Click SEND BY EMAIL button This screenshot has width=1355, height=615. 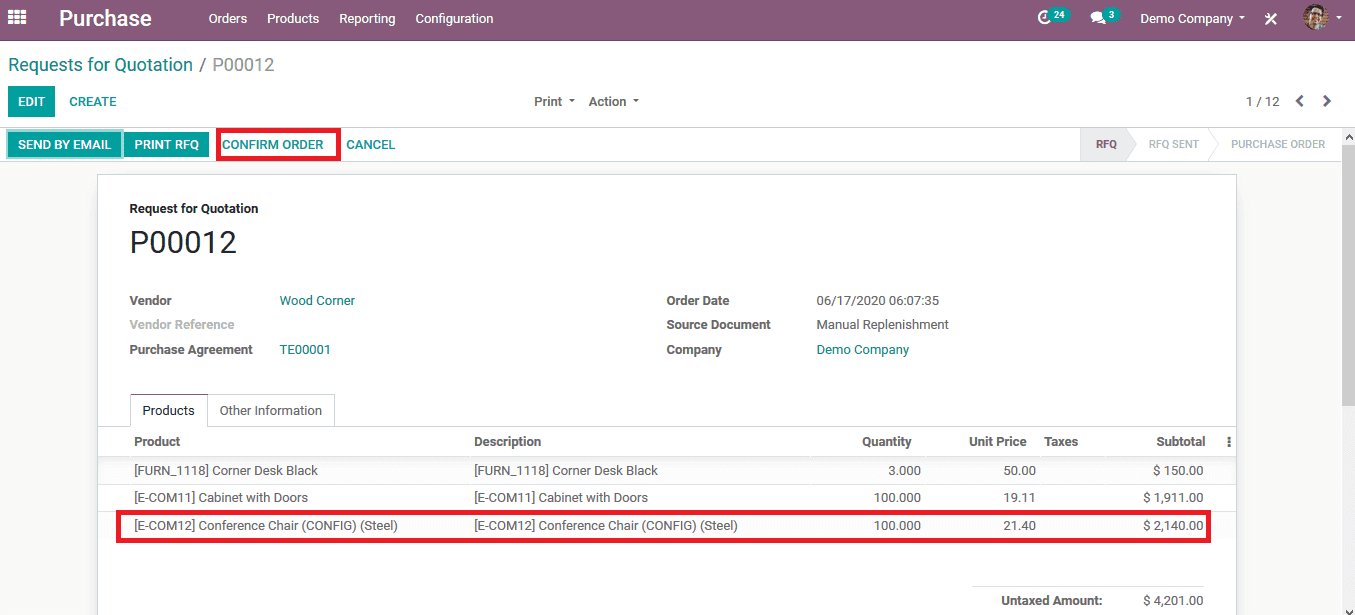point(65,145)
